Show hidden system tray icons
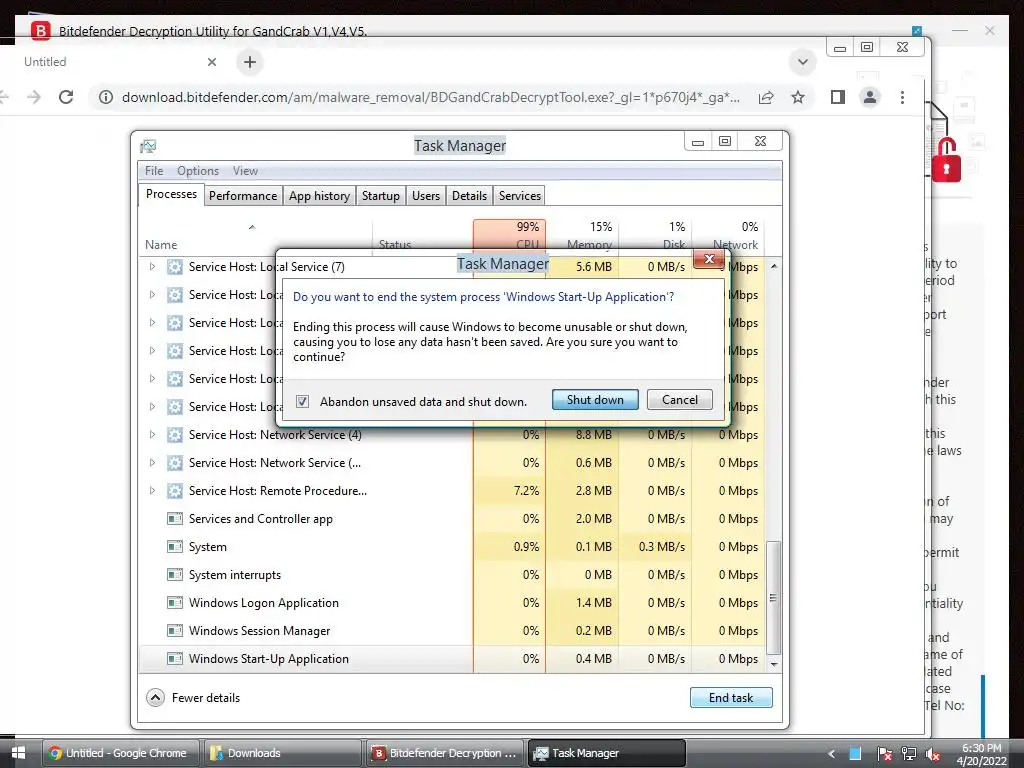 pyautogui.click(x=831, y=754)
